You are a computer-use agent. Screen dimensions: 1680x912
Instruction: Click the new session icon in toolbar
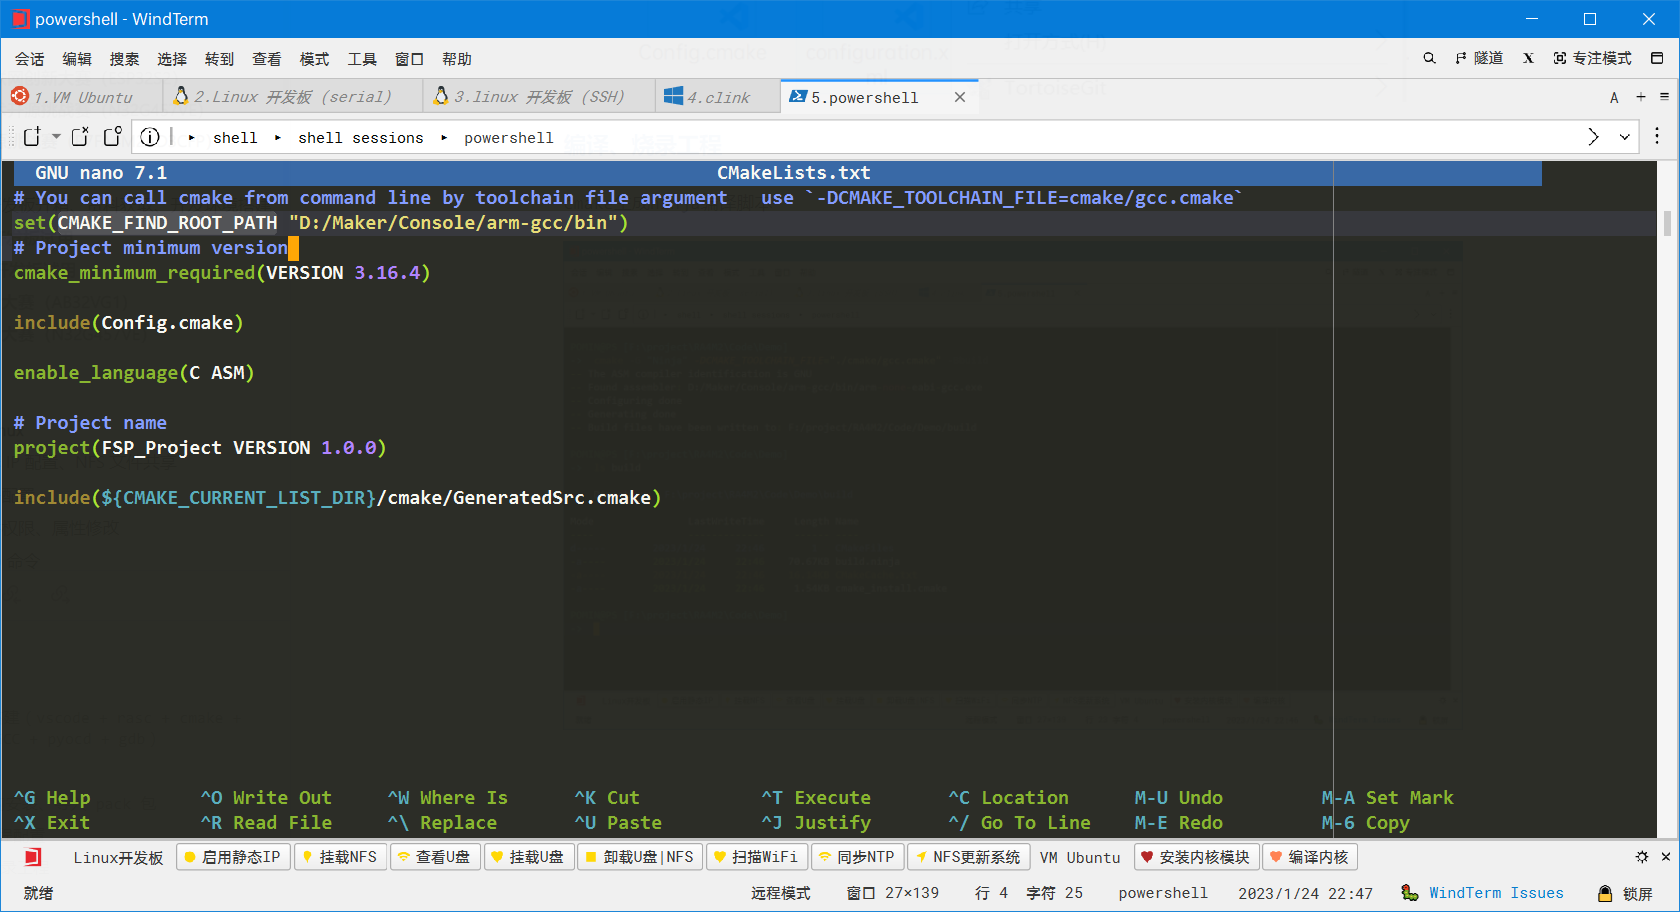[x=32, y=137]
